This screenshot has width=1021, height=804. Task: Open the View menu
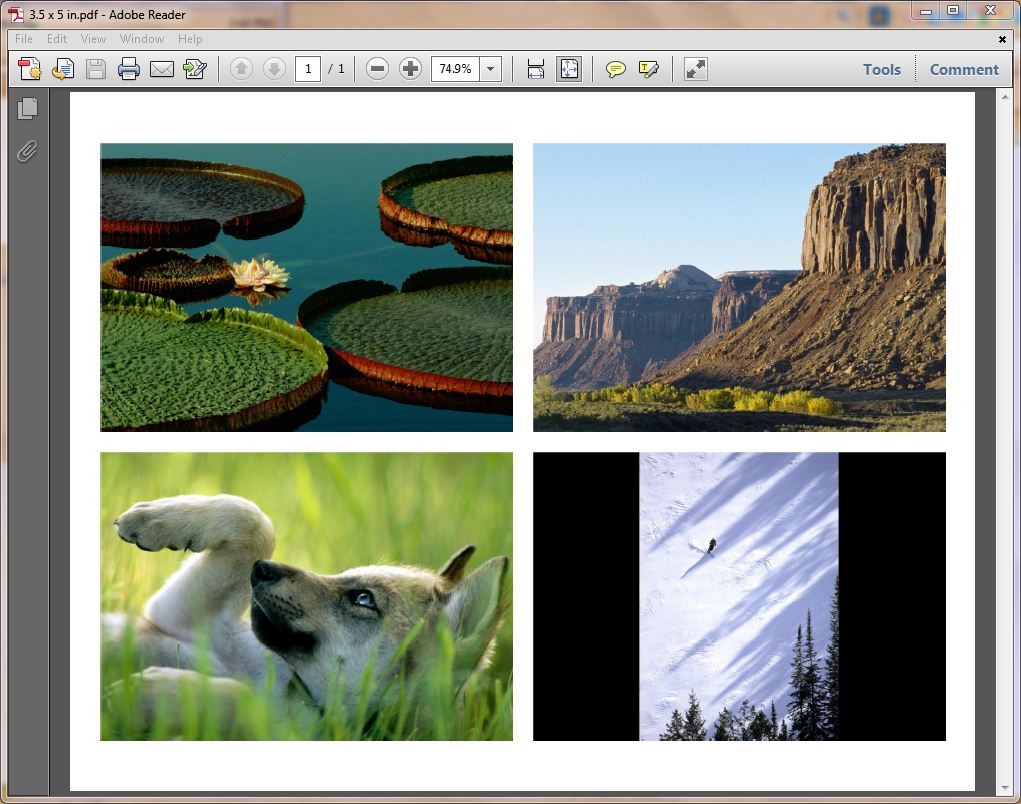93,38
